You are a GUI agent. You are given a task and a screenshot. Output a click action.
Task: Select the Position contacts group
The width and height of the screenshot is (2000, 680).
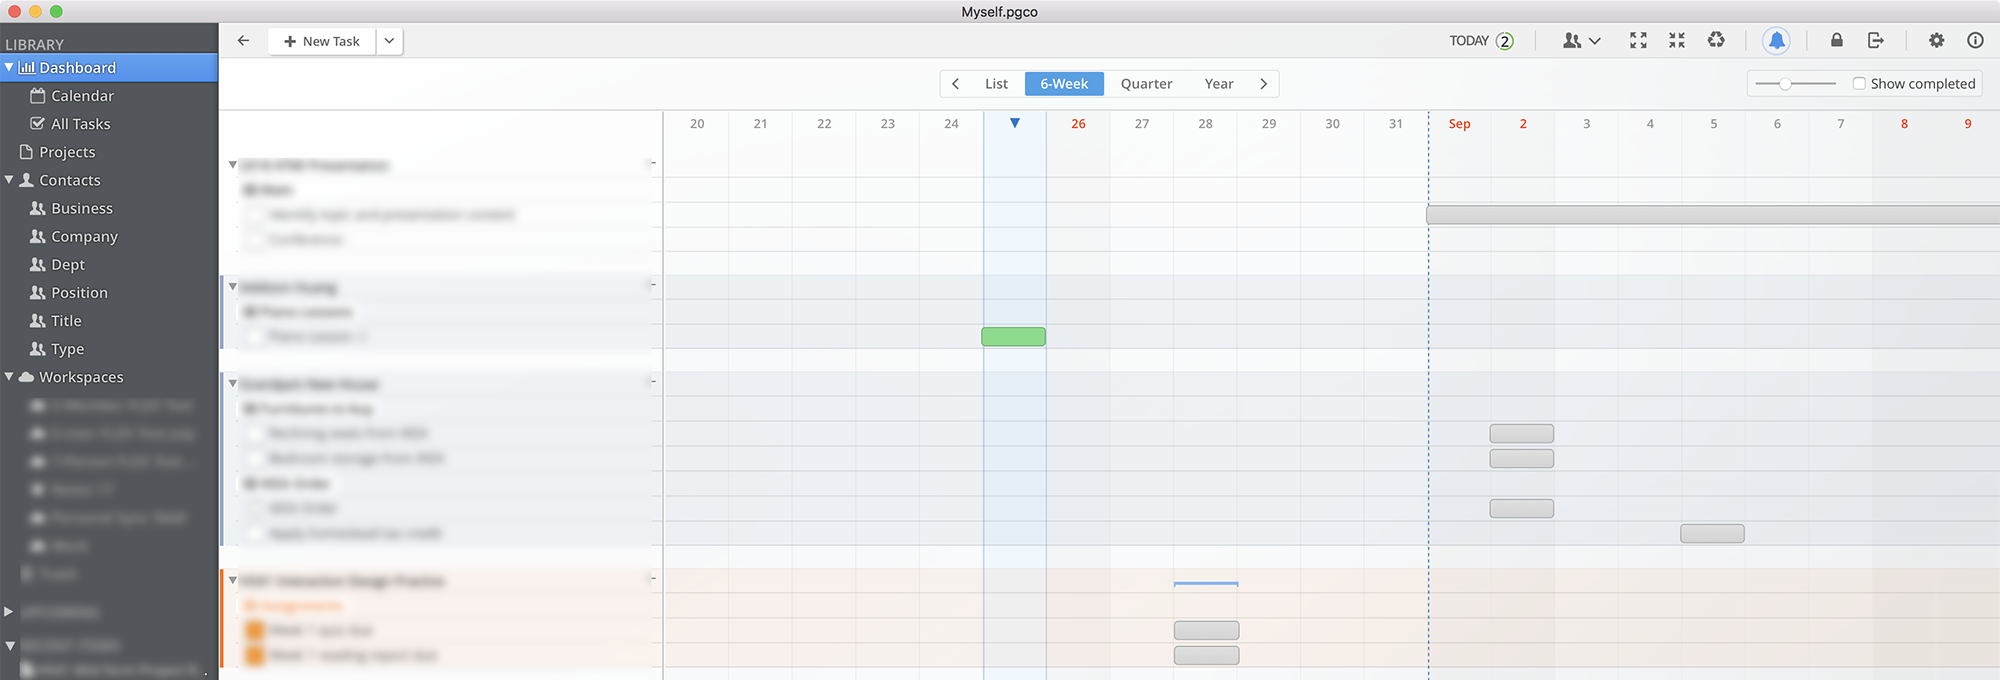coord(79,292)
